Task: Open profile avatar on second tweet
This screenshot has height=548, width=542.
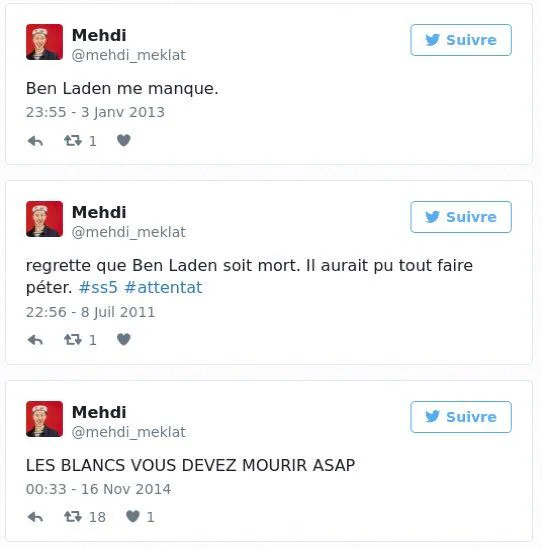Action: point(44,219)
